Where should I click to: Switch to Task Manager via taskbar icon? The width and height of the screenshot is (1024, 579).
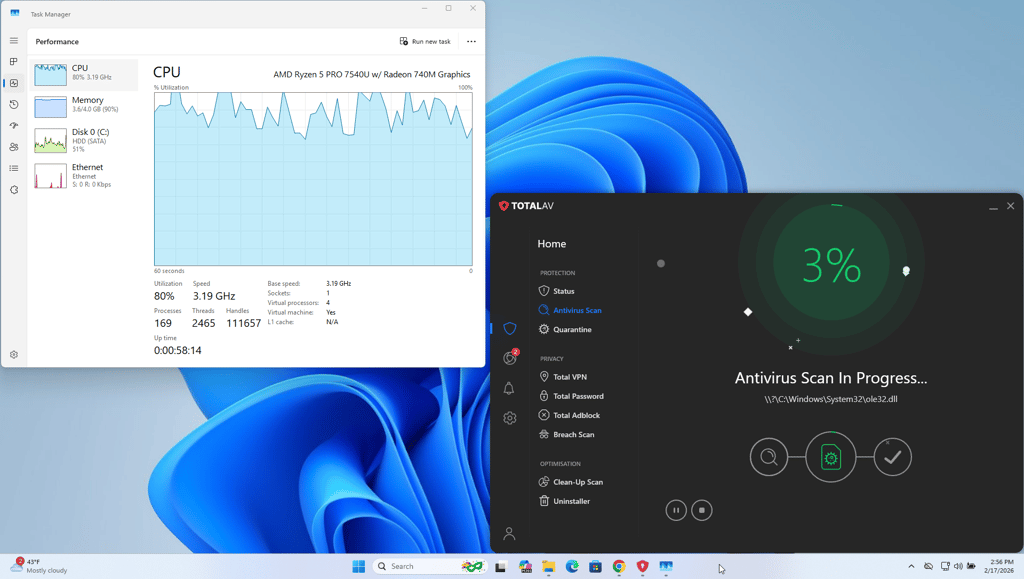point(666,567)
